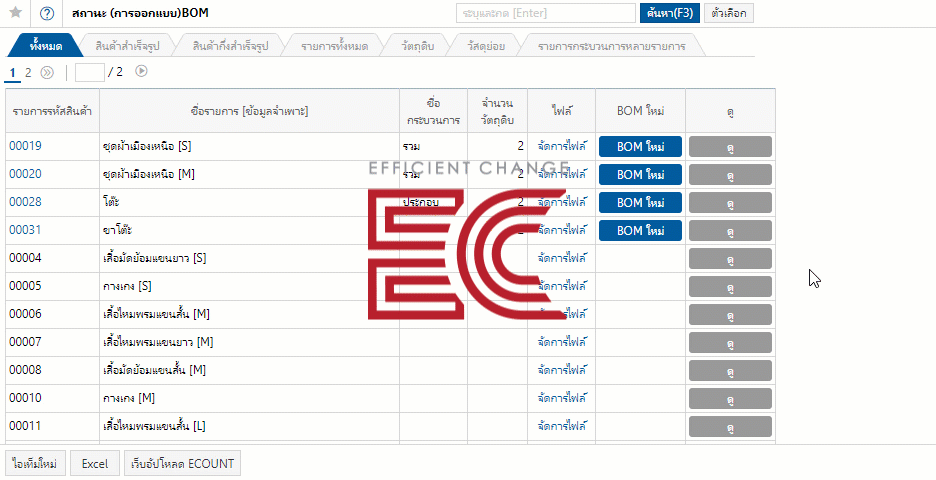Click BOM ใหม่ button for 00028
The image size is (936, 480).
tap(640, 203)
